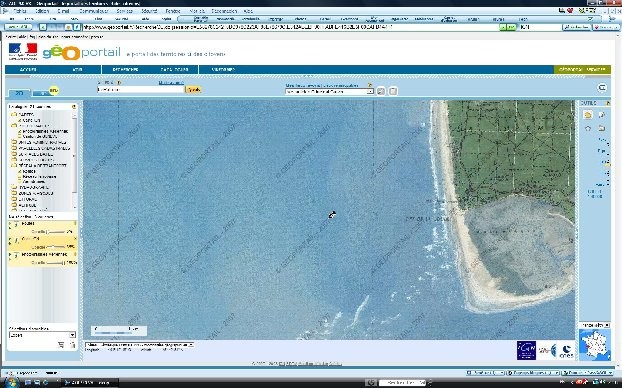622x388 pixels.
Task: Click the IGN partner logo
Action: 526,350
